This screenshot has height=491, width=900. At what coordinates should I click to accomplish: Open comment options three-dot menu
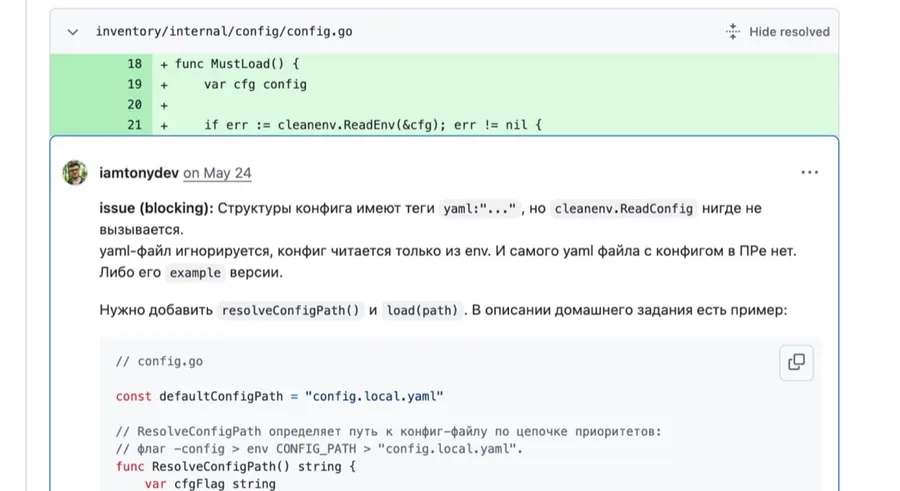(x=809, y=172)
